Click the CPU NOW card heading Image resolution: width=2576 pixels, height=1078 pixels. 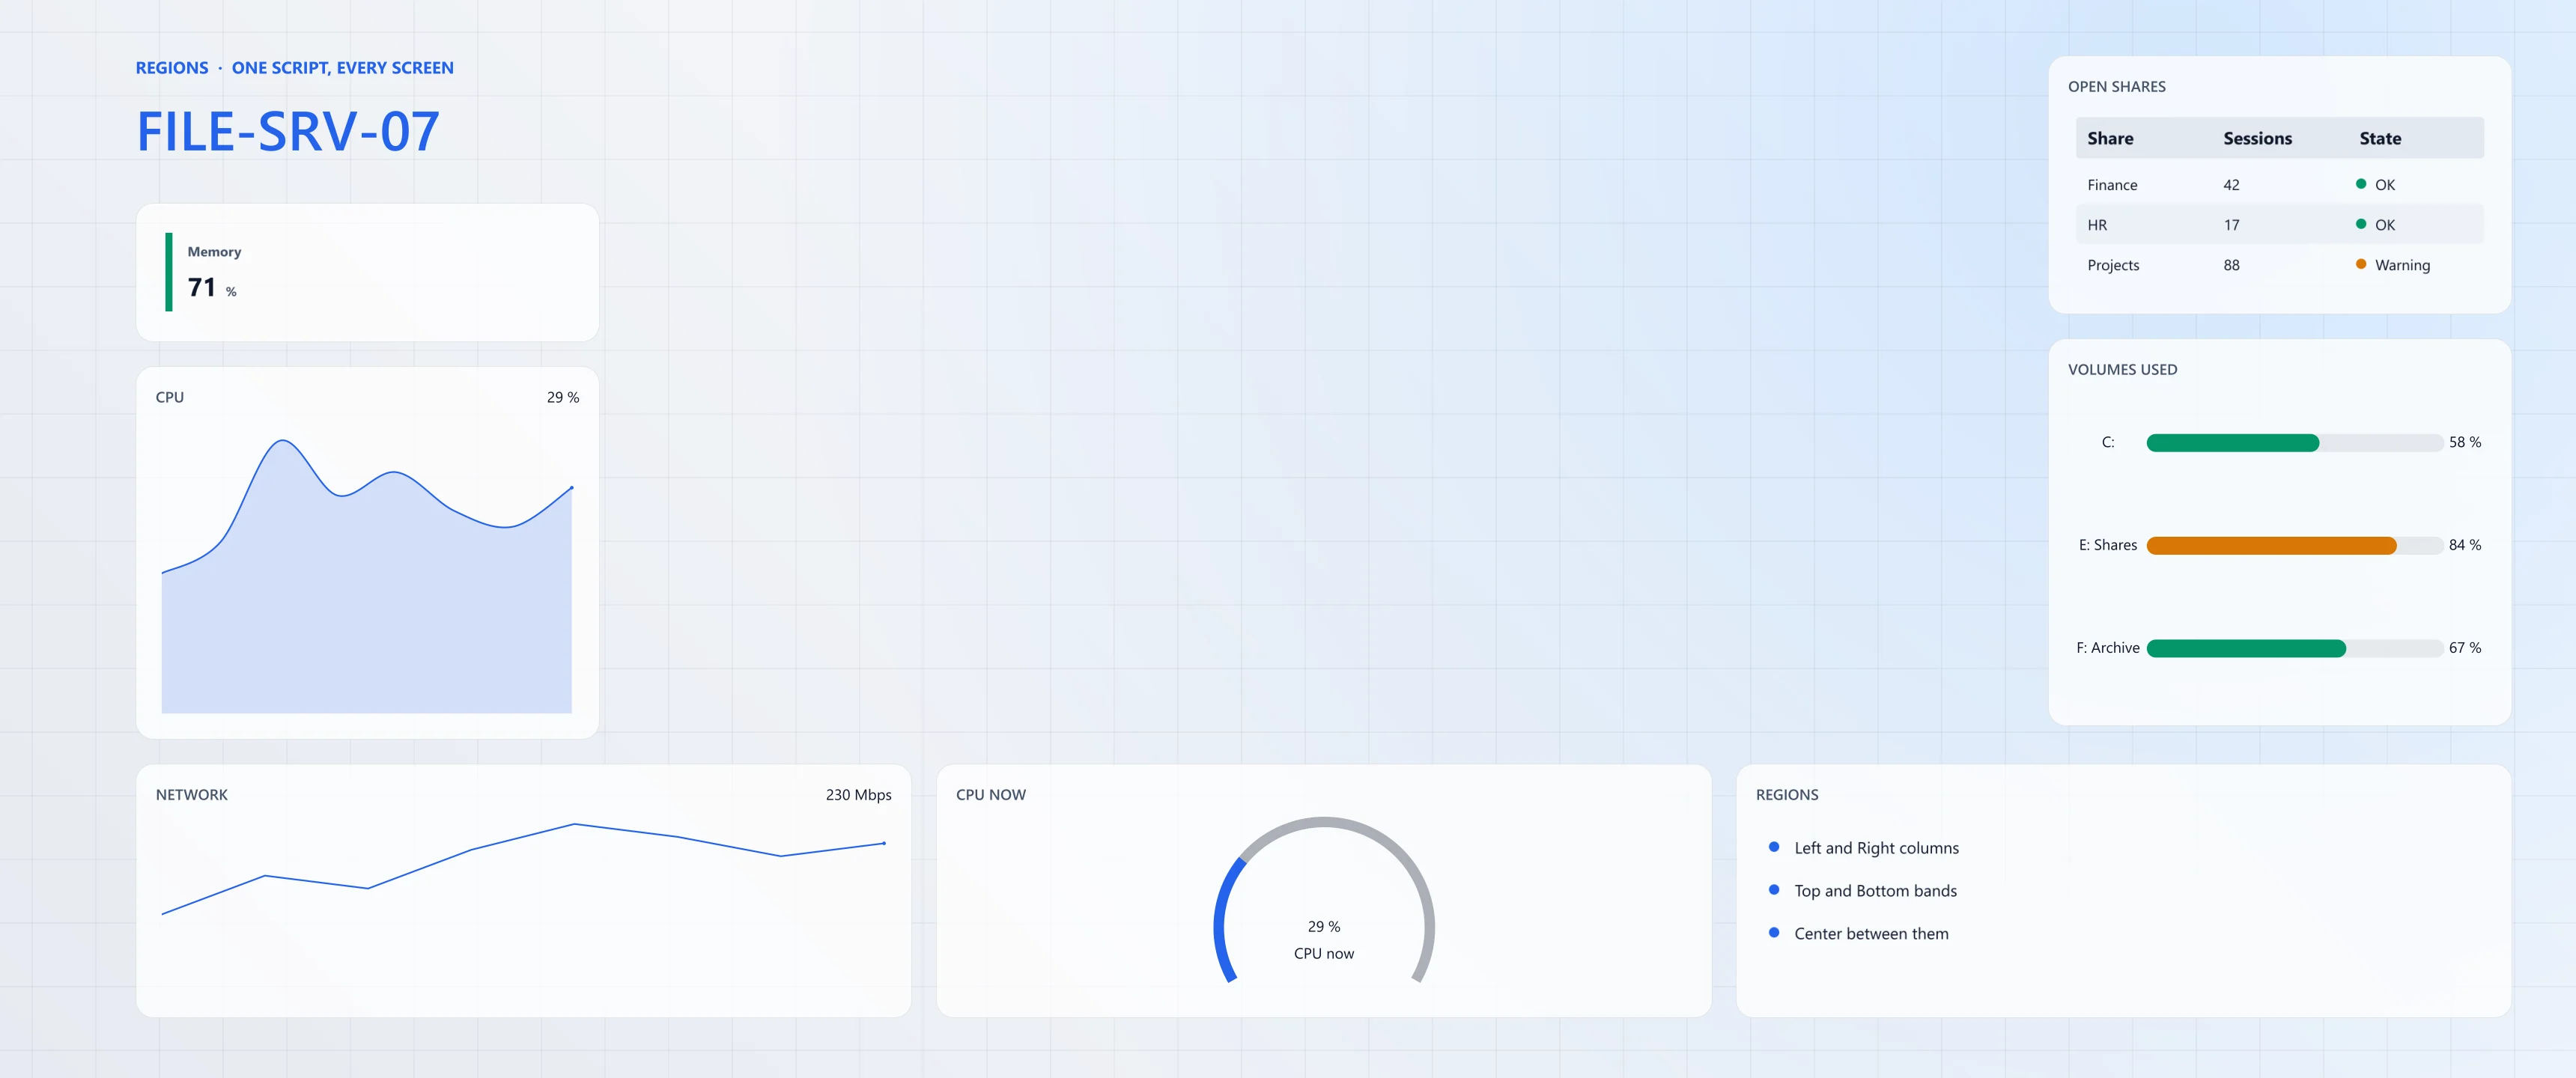coord(990,795)
